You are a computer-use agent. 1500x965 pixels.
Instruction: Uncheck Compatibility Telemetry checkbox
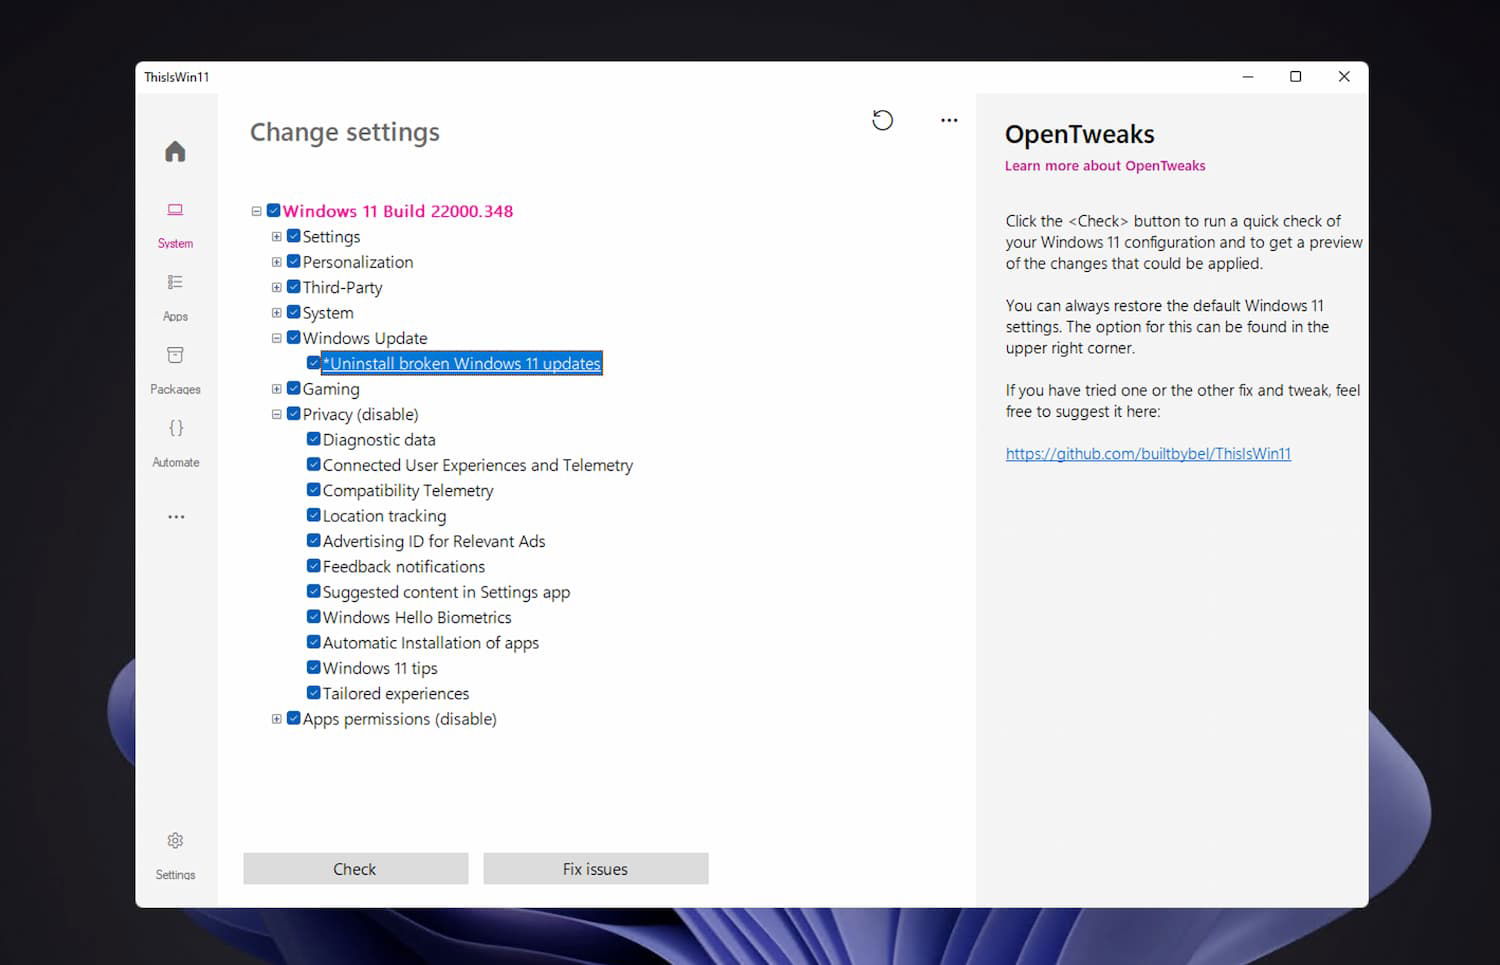tap(313, 490)
